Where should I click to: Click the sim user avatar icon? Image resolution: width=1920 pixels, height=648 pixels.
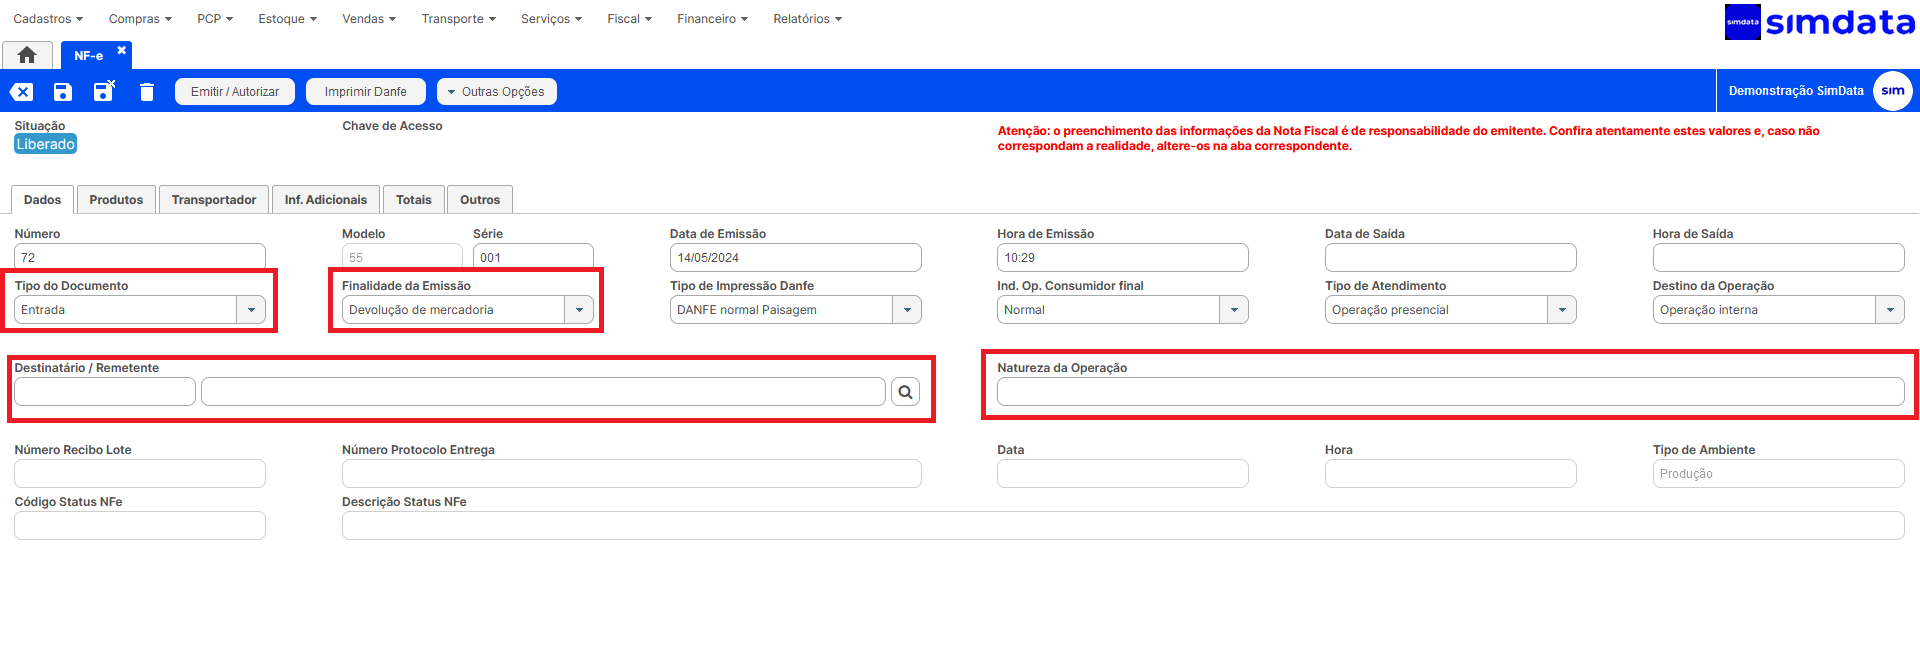[x=1892, y=91]
